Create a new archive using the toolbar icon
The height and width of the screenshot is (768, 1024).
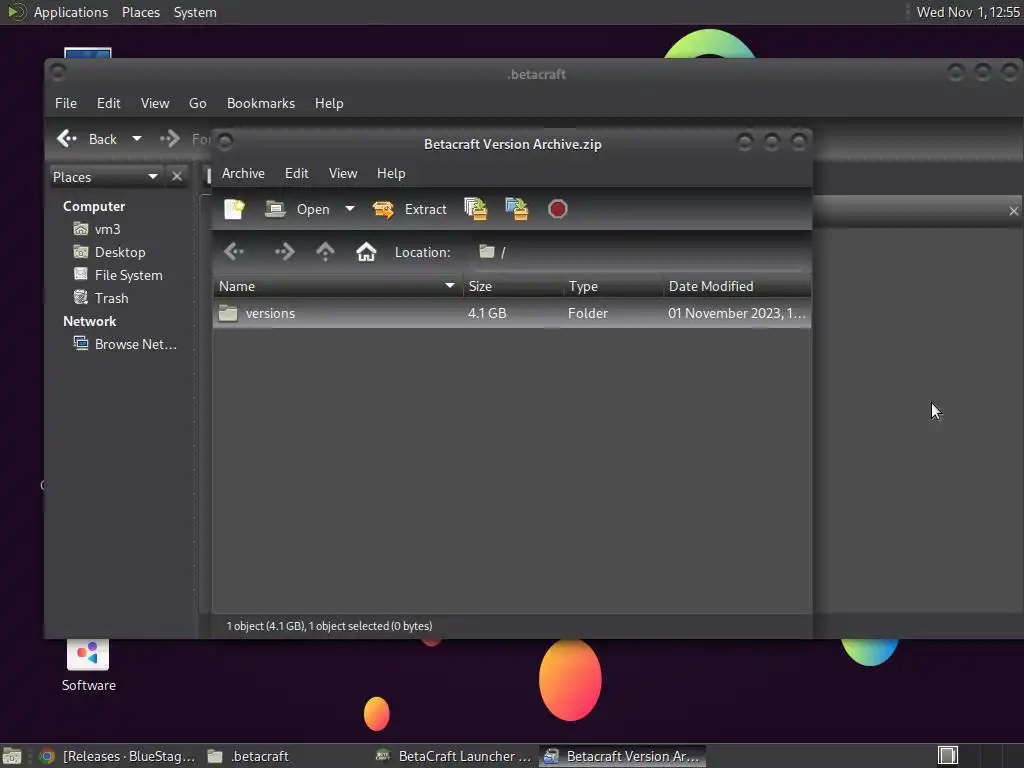pyautogui.click(x=234, y=209)
